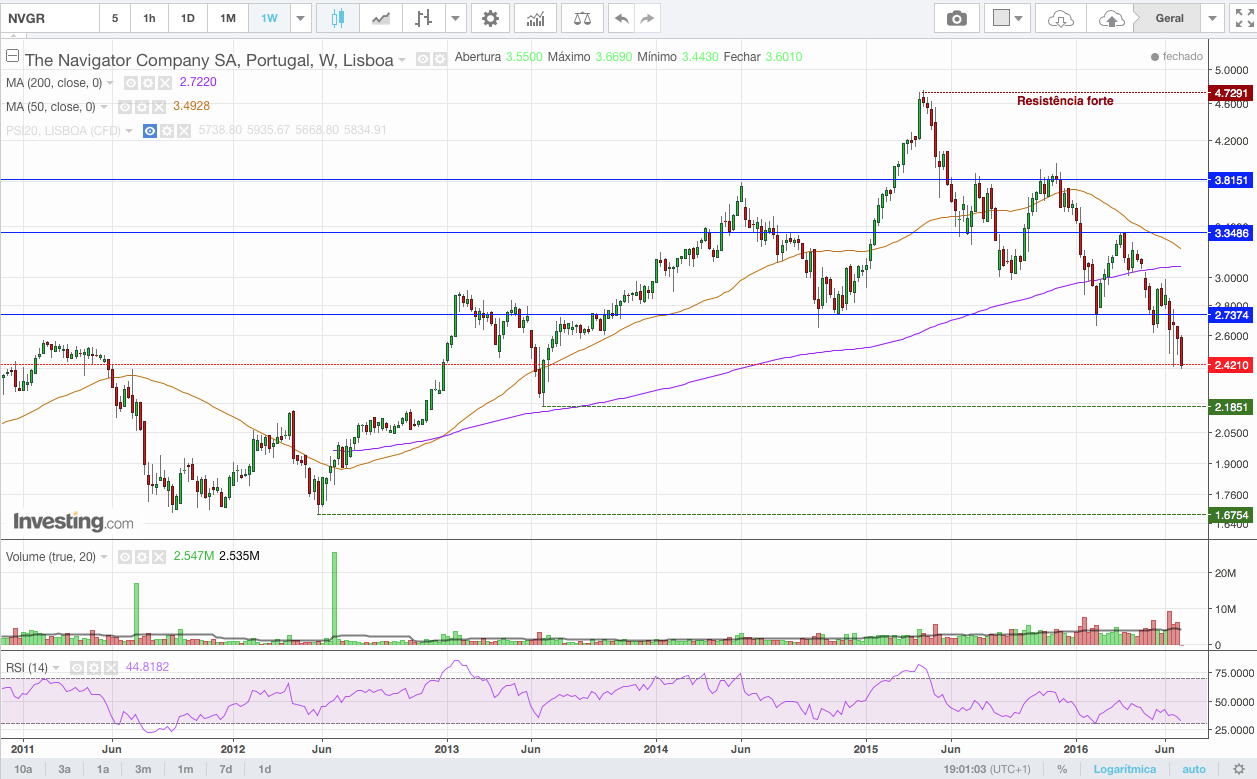The height and width of the screenshot is (779, 1257).
Task: Toggle Logarítmica scale mode
Action: (1124, 769)
